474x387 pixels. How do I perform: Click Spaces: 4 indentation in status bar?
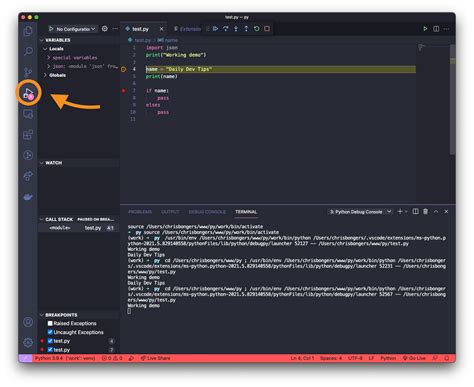pyautogui.click(x=331, y=358)
